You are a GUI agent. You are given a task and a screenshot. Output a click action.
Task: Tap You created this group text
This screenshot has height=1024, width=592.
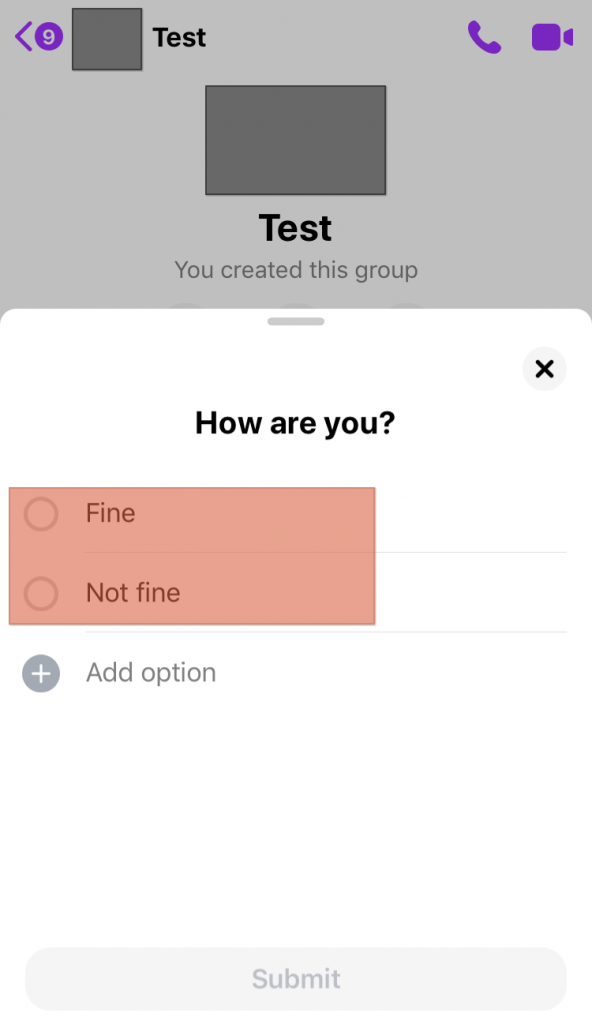pyautogui.click(x=295, y=270)
